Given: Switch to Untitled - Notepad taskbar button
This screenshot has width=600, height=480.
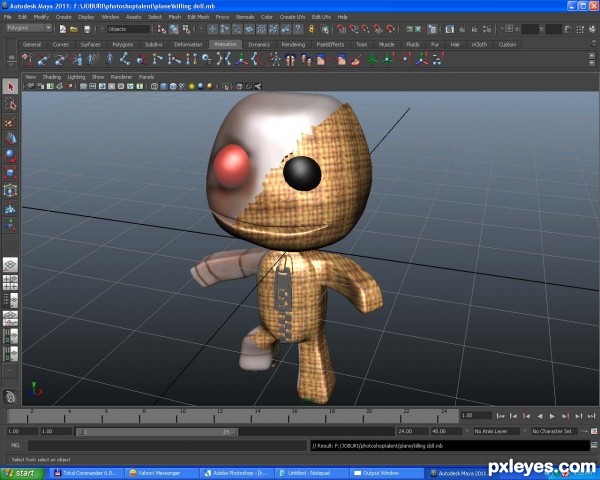Looking at the screenshot, I should click(x=313, y=473).
